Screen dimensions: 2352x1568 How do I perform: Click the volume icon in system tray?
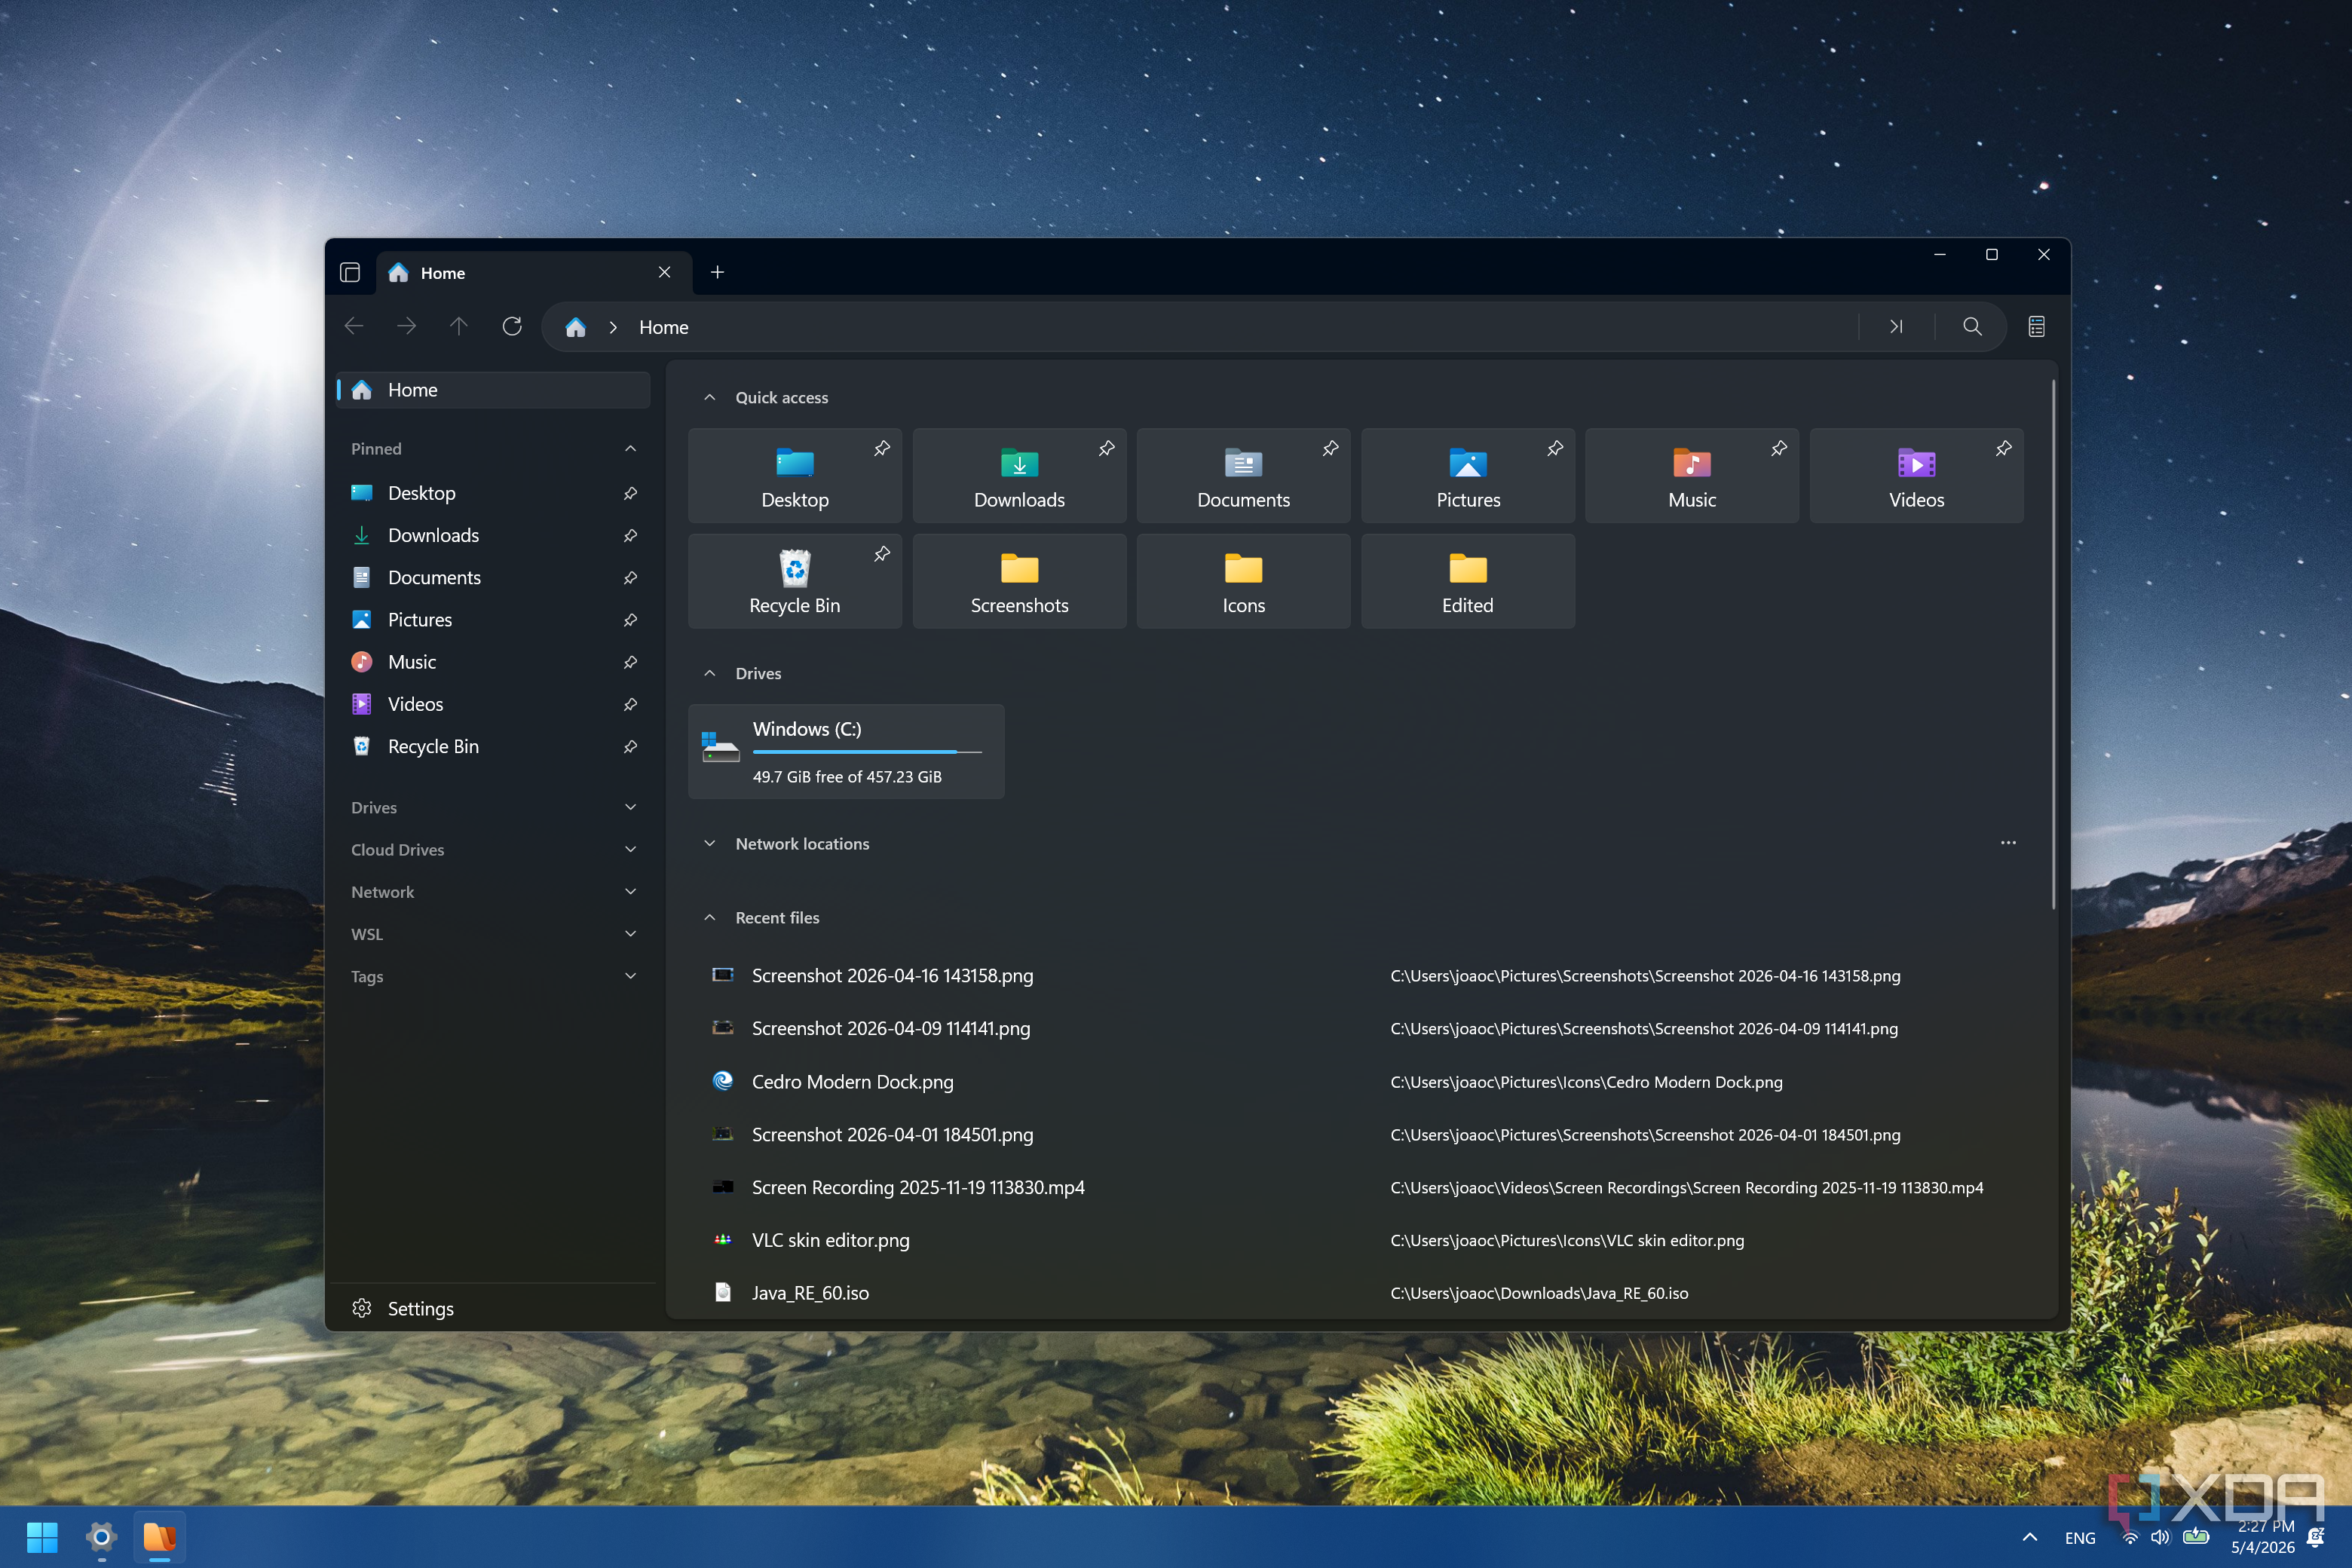[x=2160, y=1538]
